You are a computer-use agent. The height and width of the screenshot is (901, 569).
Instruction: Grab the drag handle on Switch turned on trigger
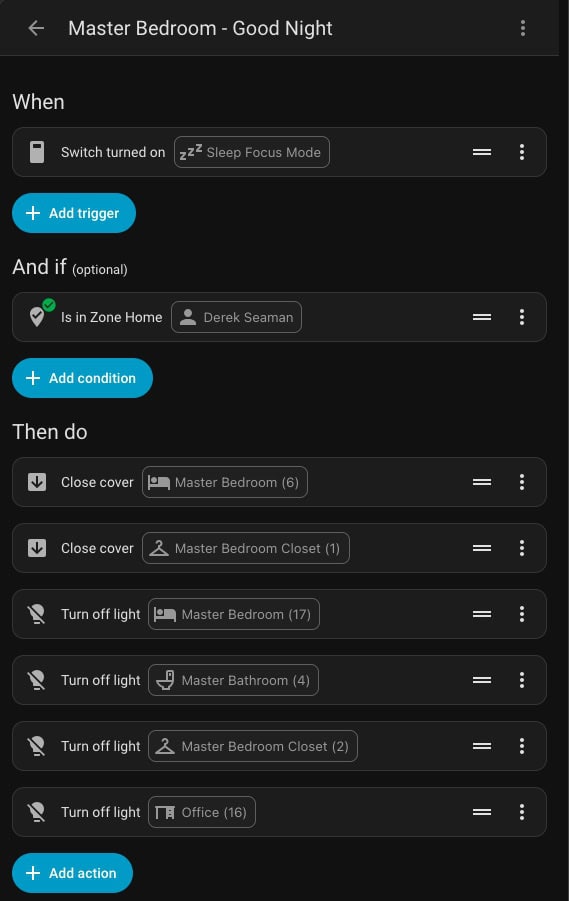coord(482,152)
